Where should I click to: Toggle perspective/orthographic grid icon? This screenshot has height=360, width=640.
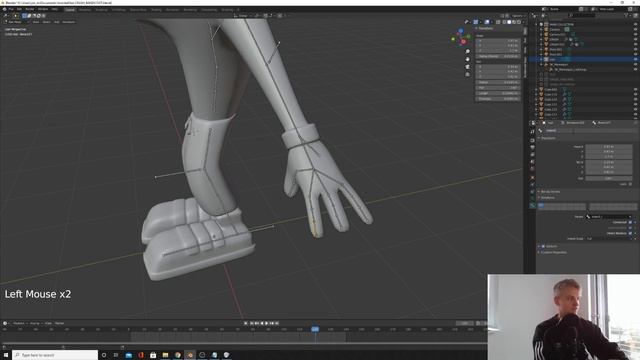[467, 75]
